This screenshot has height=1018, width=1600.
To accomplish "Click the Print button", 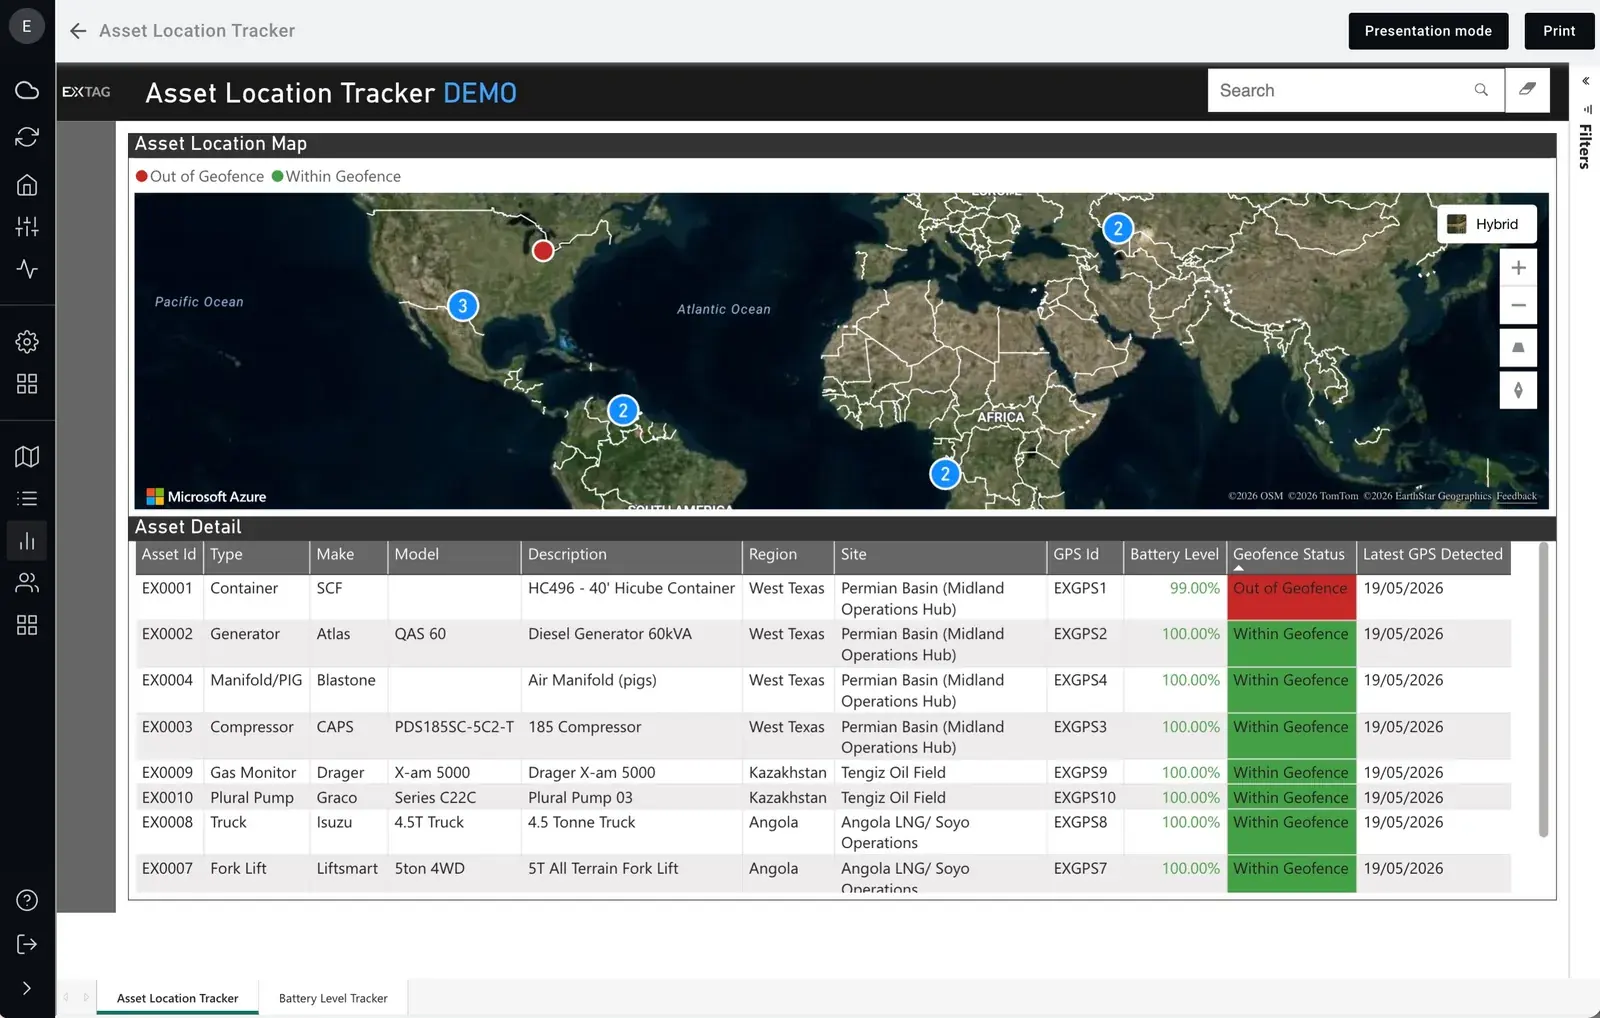I will pyautogui.click(x=1559, y=31).
